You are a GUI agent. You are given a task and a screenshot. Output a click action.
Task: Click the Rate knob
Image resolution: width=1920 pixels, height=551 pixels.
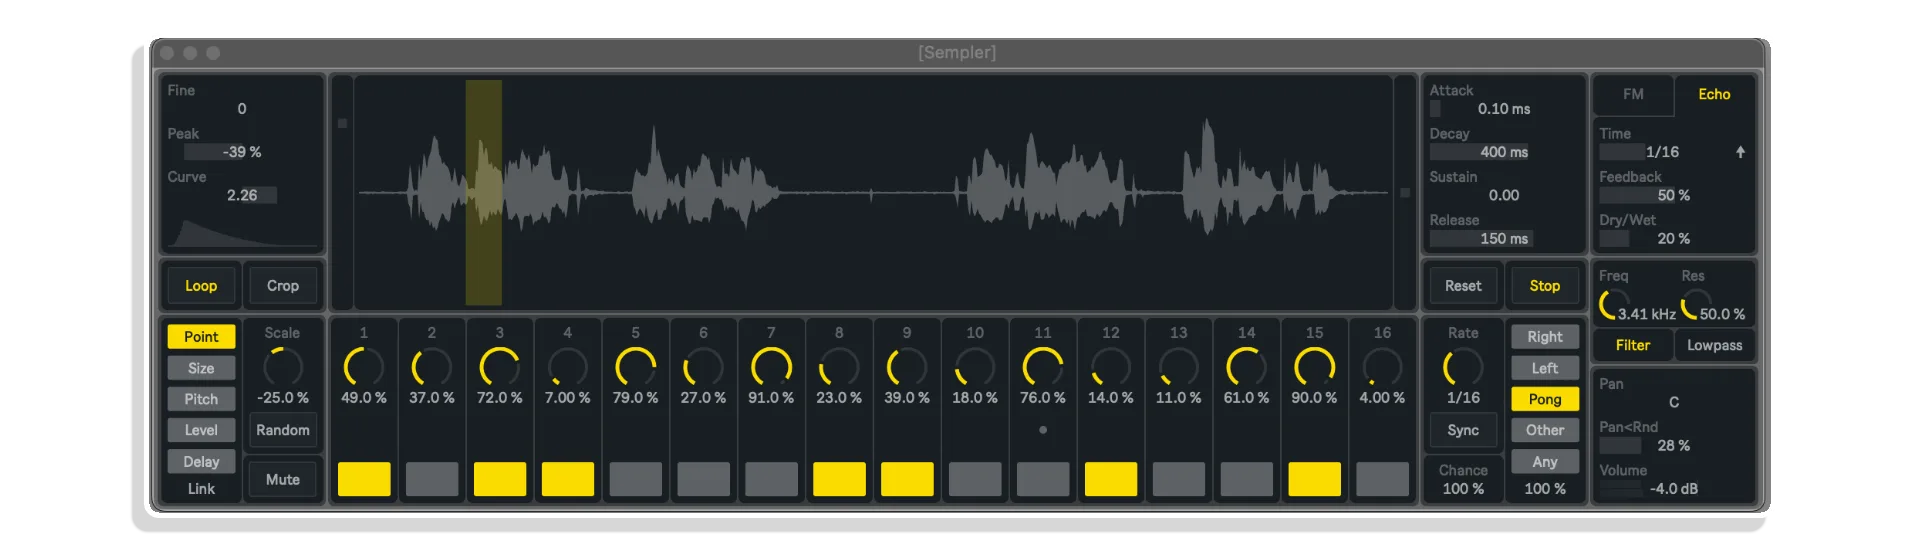point(1463,367)
